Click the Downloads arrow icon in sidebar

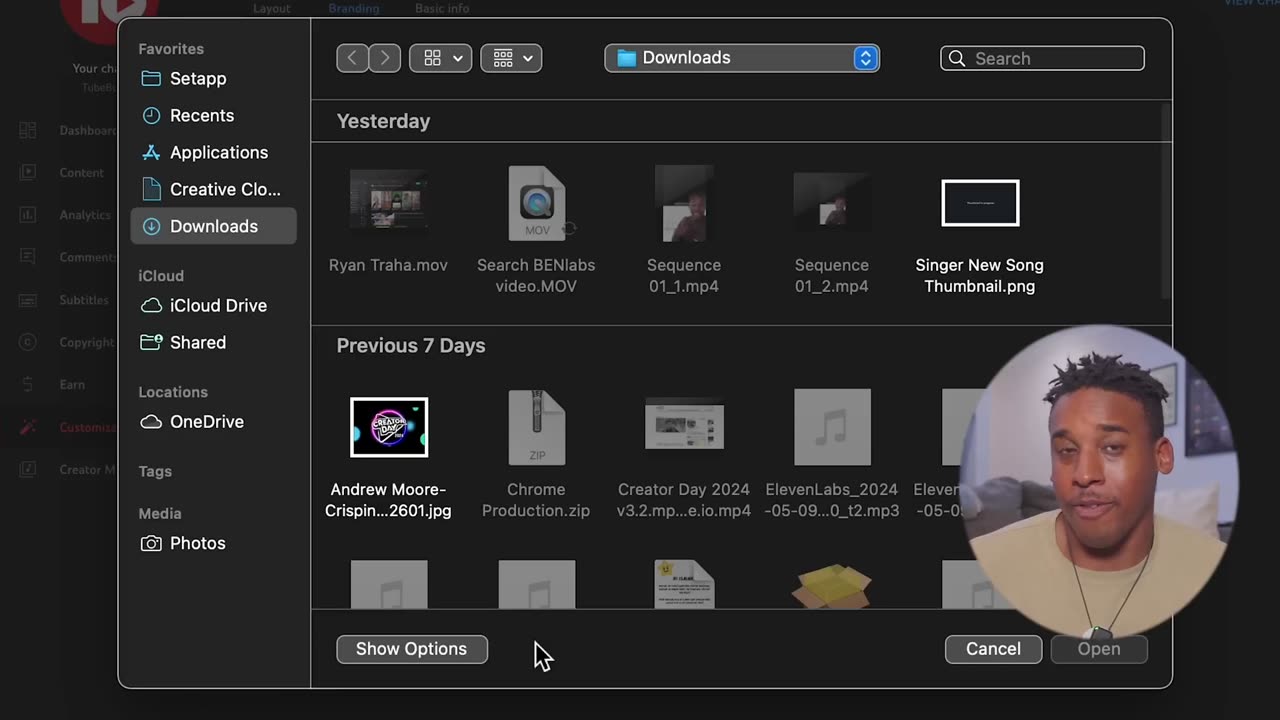point(151,226)
